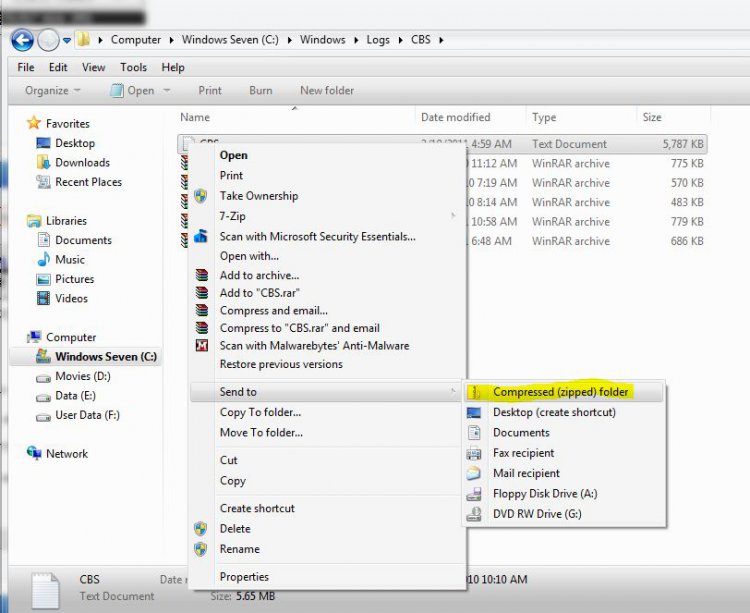
Task: Click the Forward navigation arrow button
Action: [x=48, y=40]
